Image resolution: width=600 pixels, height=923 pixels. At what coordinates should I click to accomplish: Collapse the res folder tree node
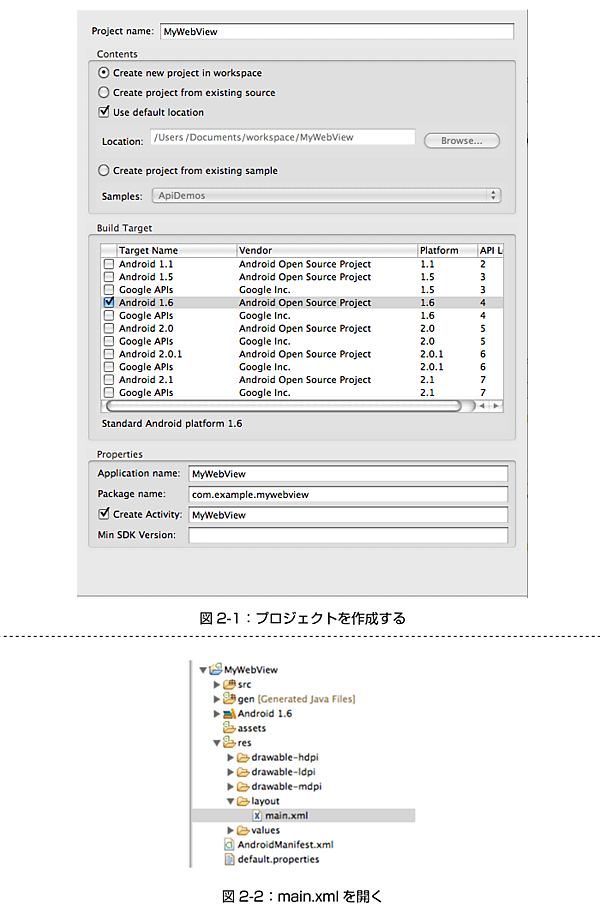click(x=216, y=743)
